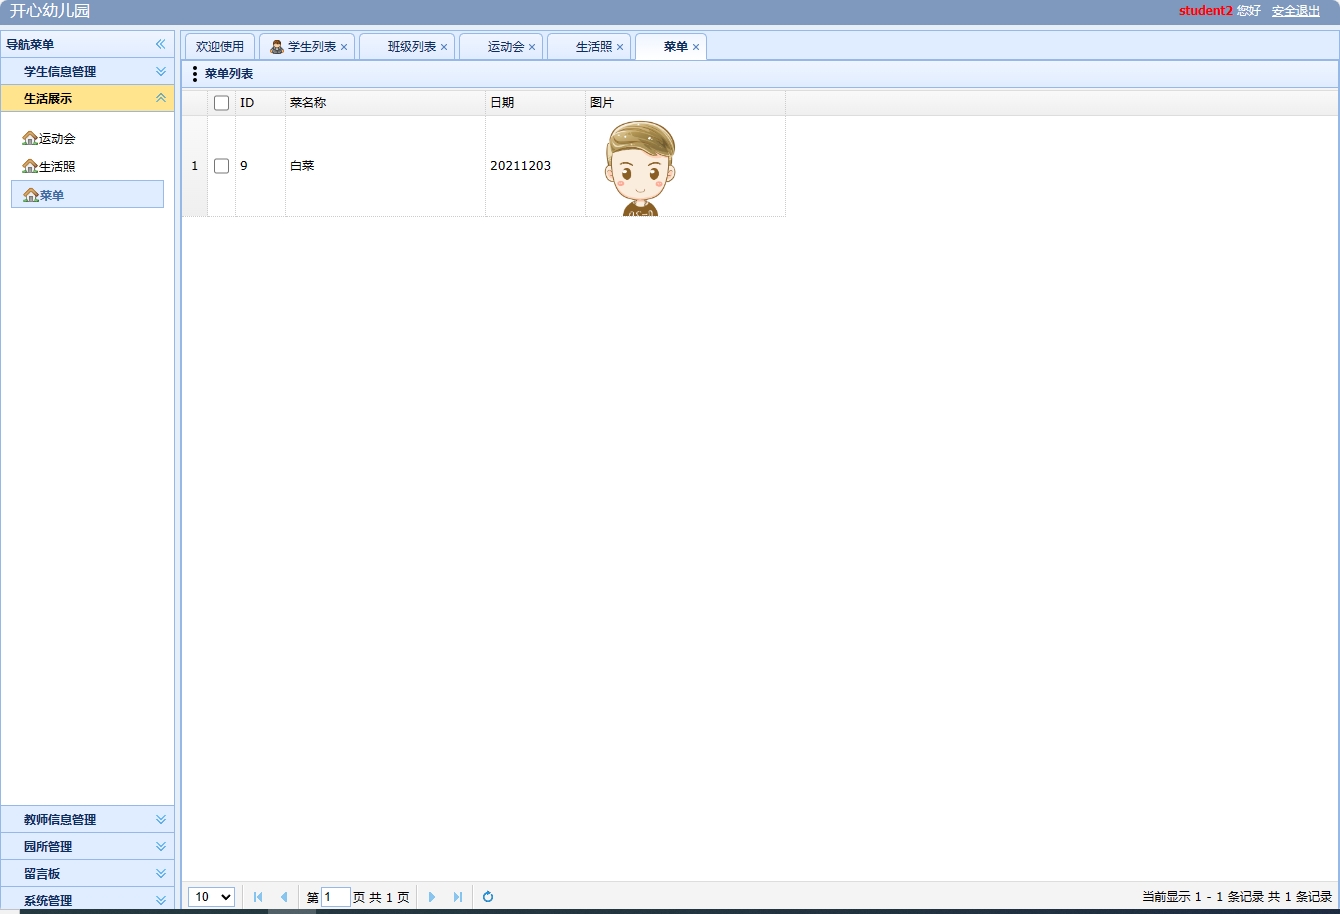The image size is (1340, 914).
Task: Open 运动会 in the sidebar
Action: [x=57, y=139]
